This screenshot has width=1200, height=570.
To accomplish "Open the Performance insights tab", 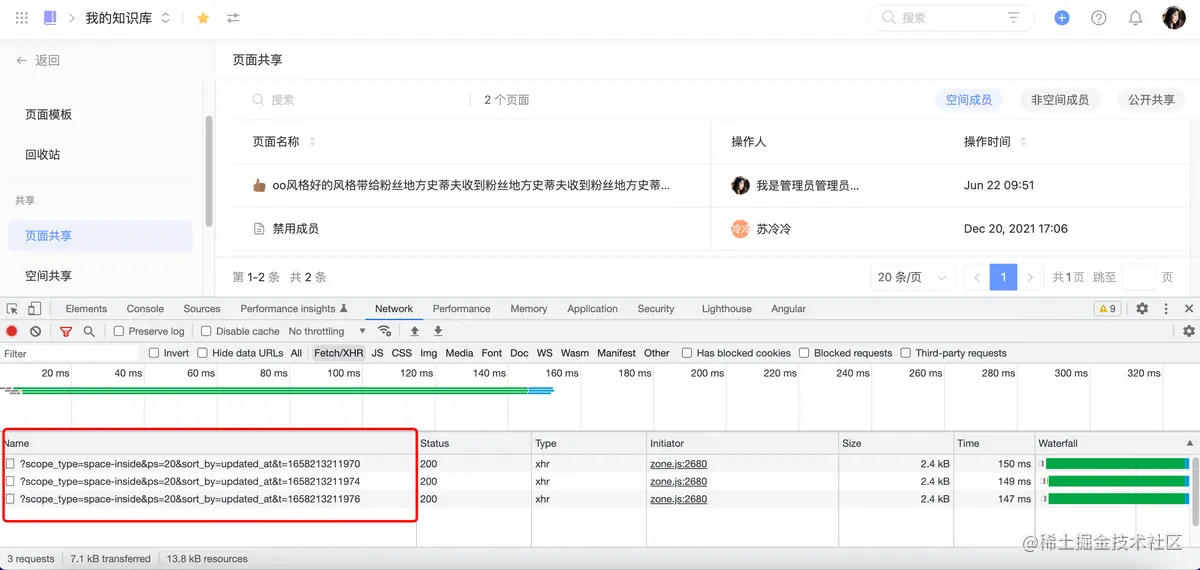I will pyautogui.click(x=294, y=309).
